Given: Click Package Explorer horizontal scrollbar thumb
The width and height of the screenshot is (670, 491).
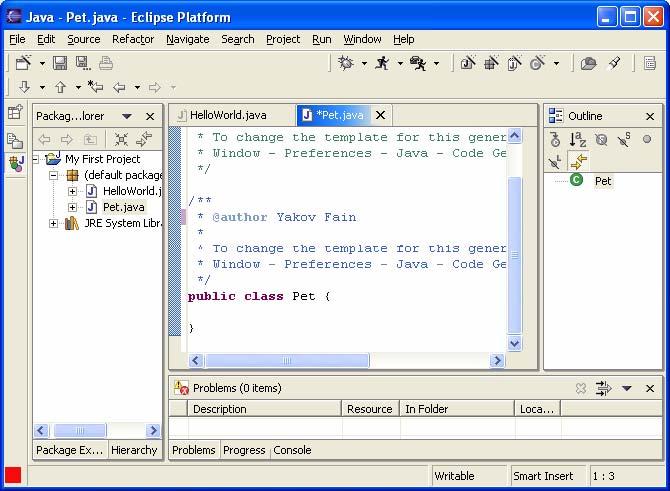Looking at the screenshot, I should (x=80, y=430).
